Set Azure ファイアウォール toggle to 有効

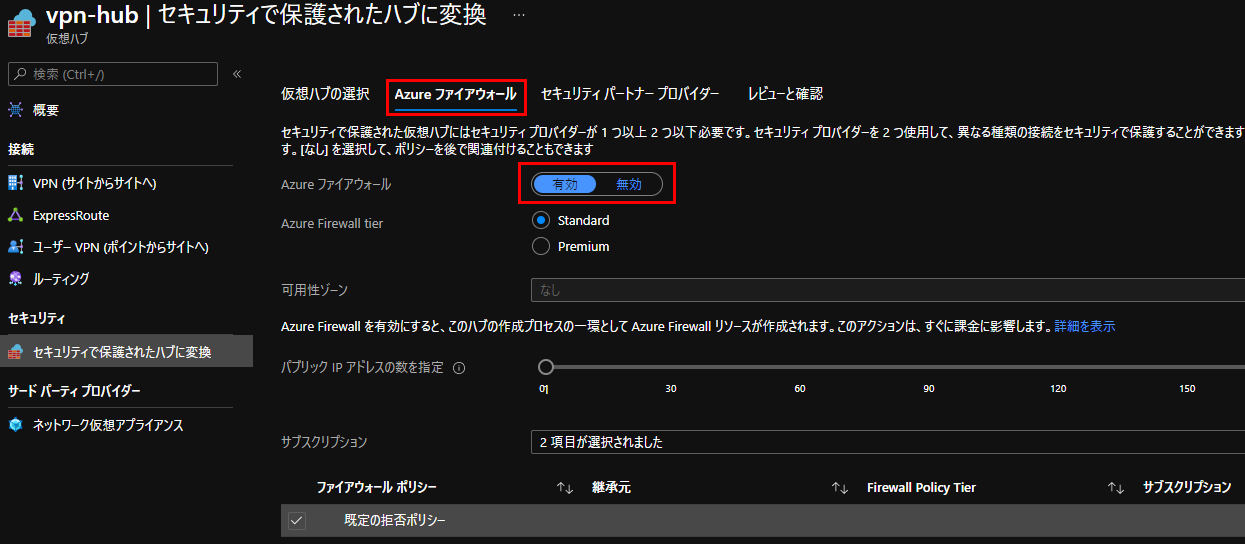pos(564,184)
